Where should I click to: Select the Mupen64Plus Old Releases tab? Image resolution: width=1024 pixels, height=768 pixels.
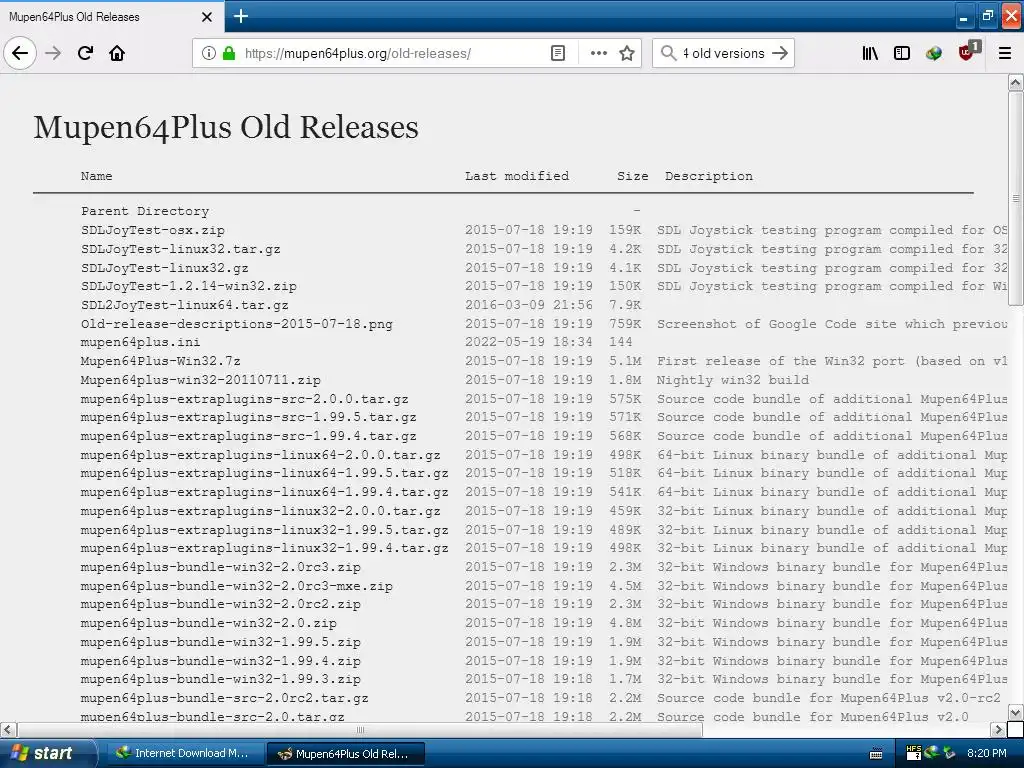pyautogui.click(x=112, y=16)
